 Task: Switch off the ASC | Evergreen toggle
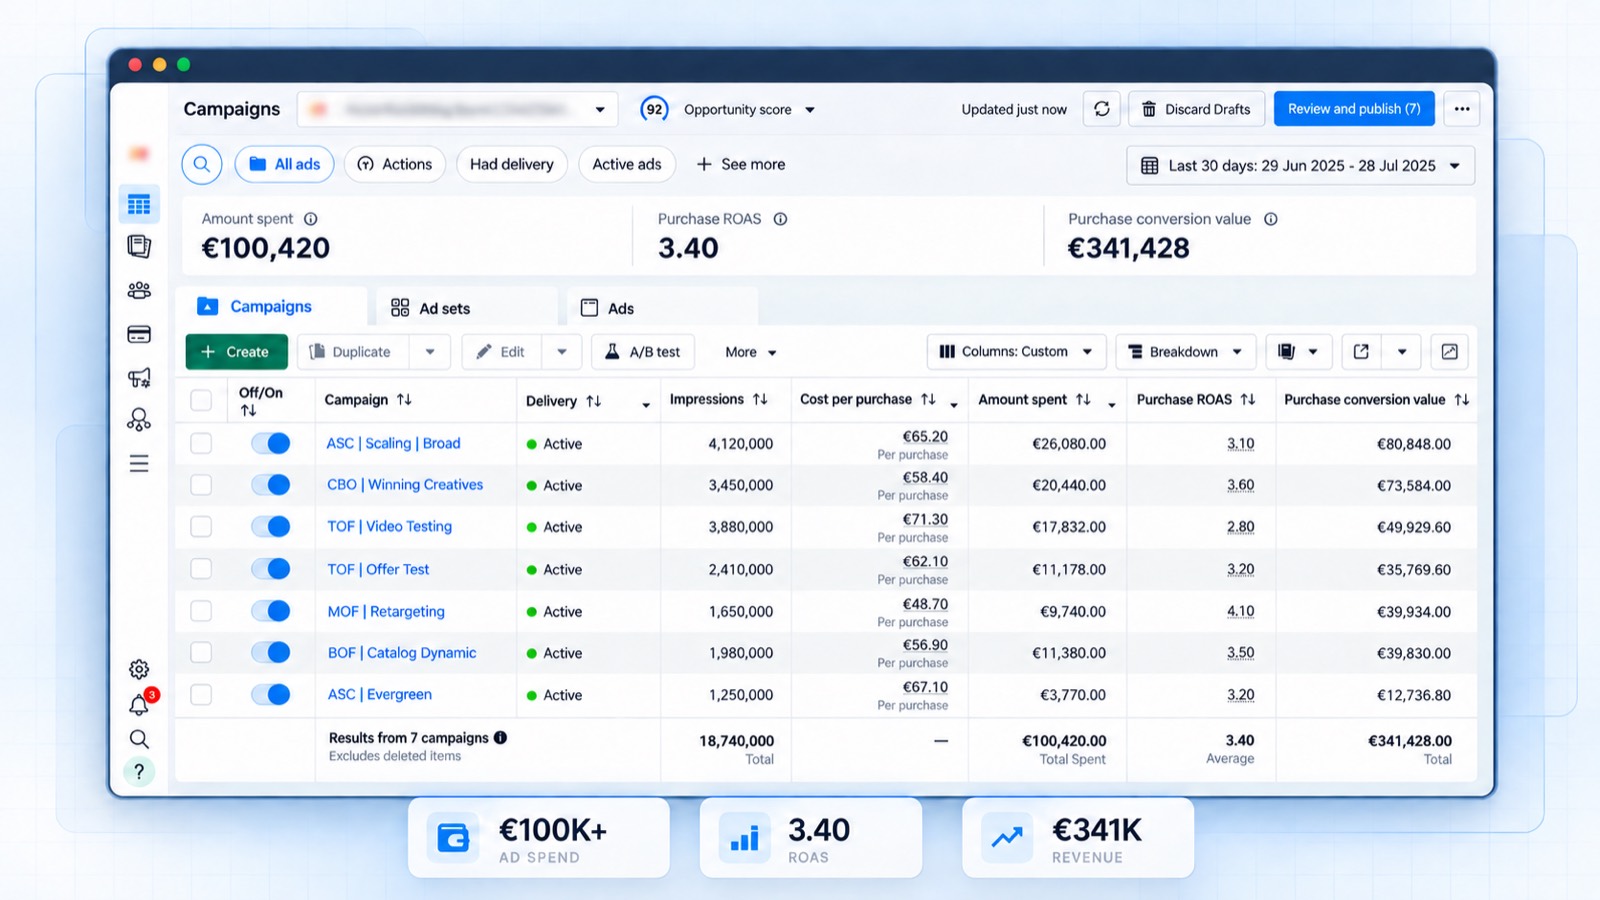pos(271,694)
